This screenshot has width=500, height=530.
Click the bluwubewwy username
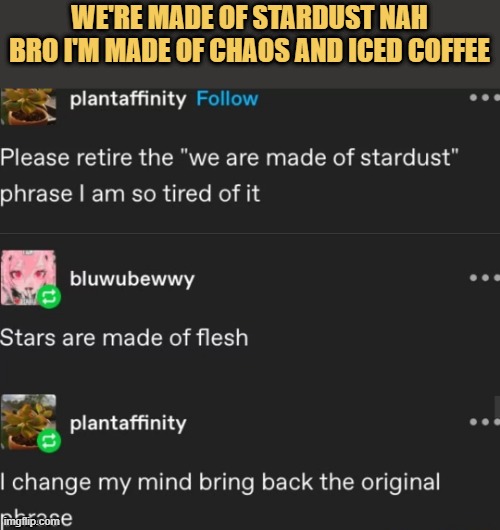[132, 279]
